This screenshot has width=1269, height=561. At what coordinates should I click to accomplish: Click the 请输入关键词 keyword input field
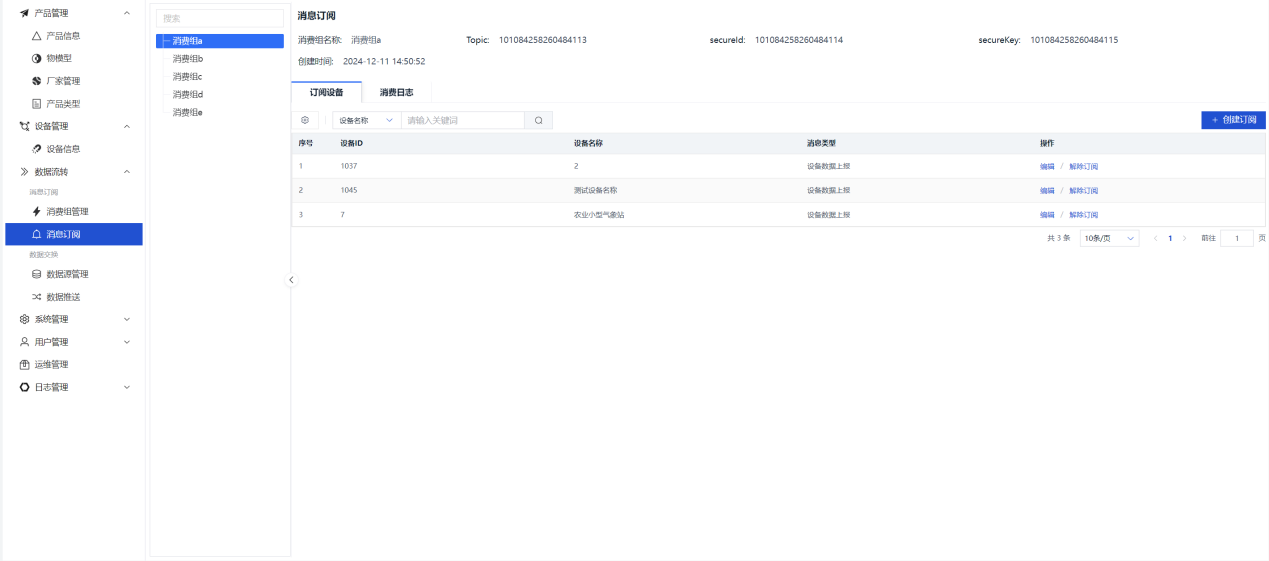click(462, 120)
